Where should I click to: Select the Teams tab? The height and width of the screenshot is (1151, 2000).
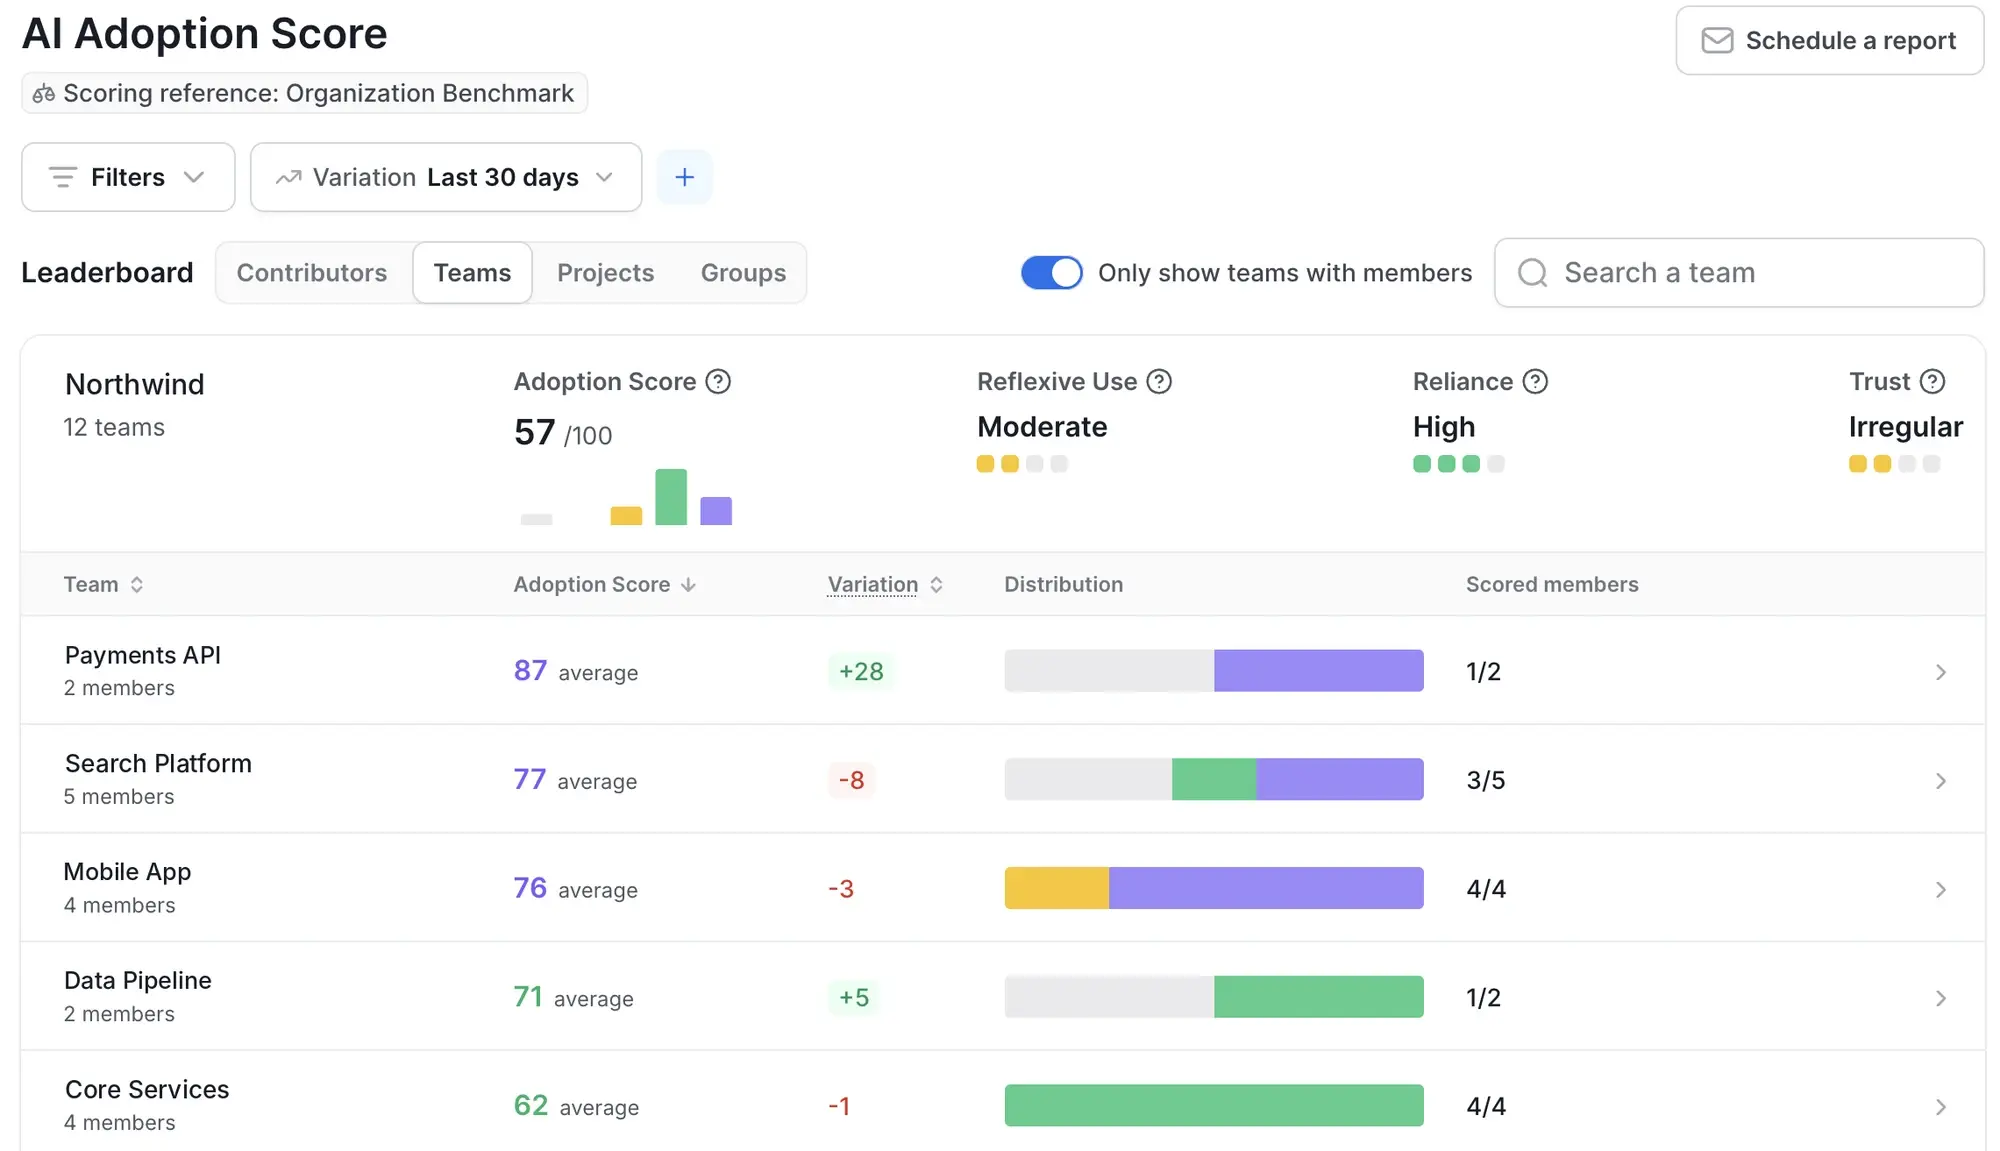tap(472, 273)
